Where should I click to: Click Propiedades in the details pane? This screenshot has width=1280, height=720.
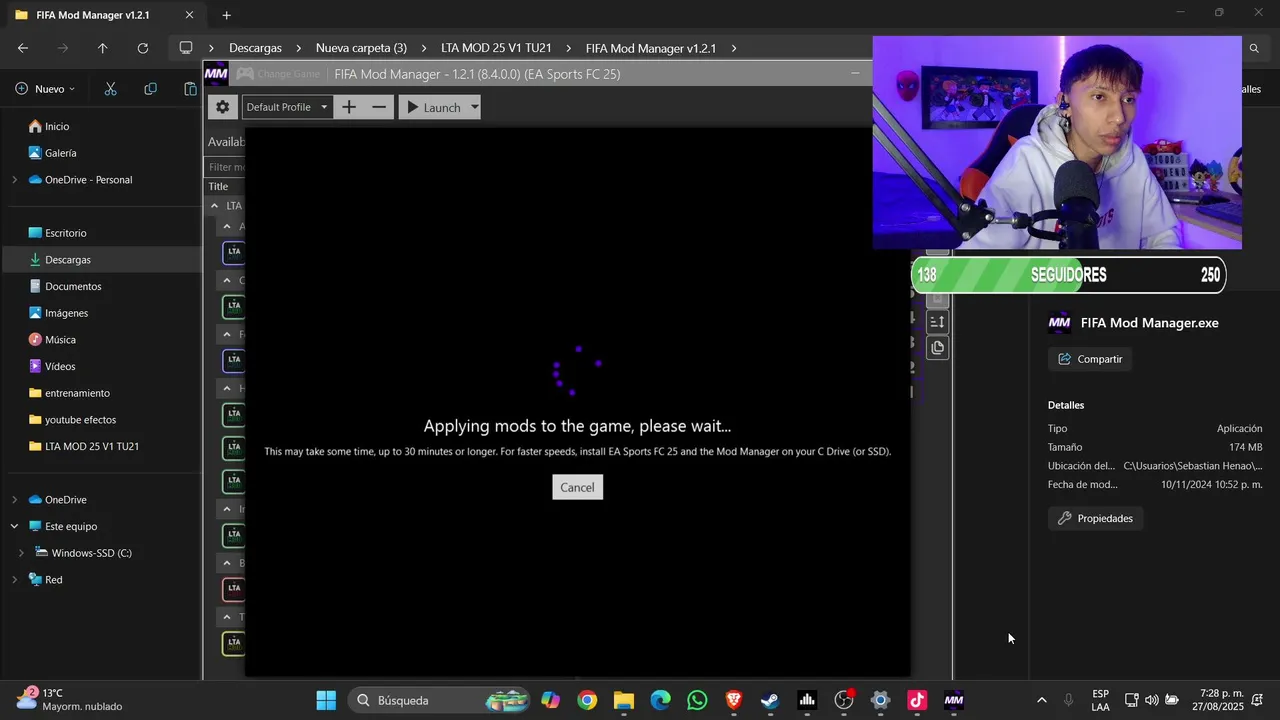[x=1096, y=518]
